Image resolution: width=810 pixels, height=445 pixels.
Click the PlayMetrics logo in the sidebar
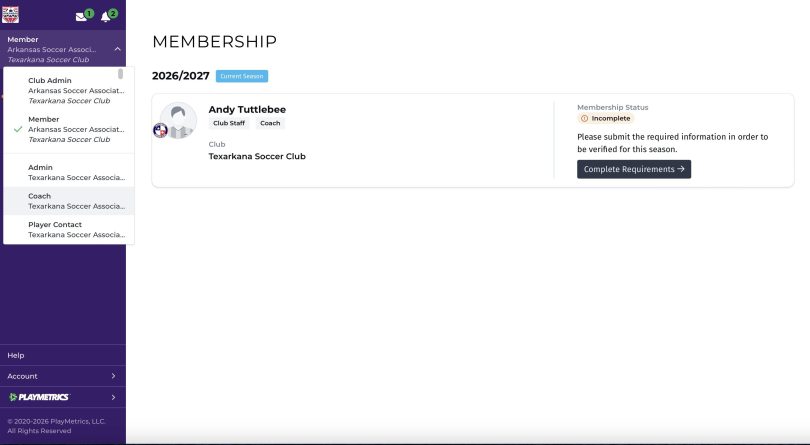[39, 397]
